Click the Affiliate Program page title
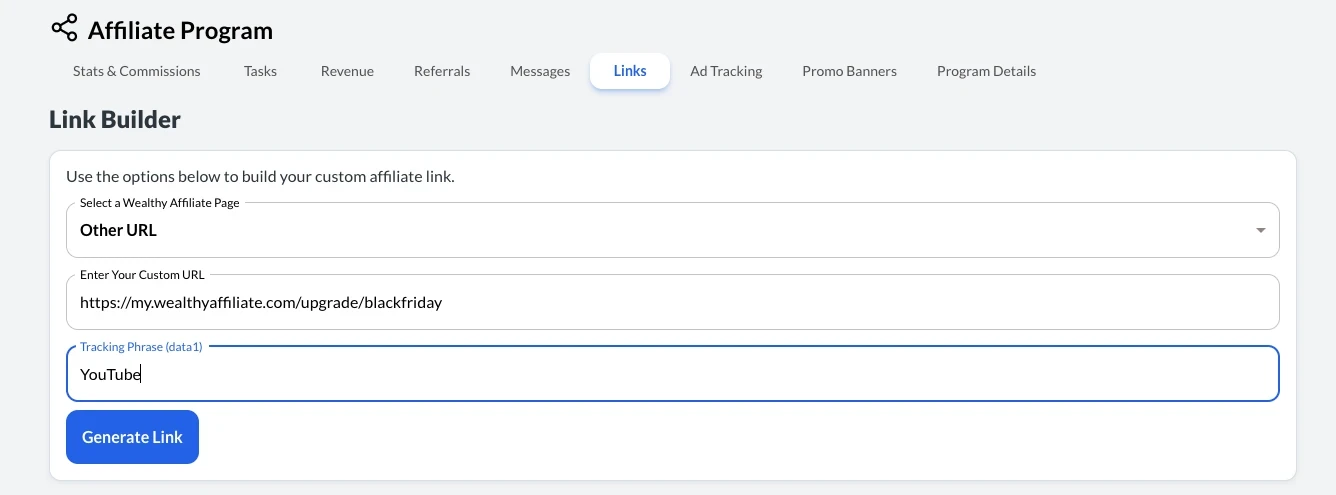The height and width of the screenshot is (495, 1336). pos(180,31)
